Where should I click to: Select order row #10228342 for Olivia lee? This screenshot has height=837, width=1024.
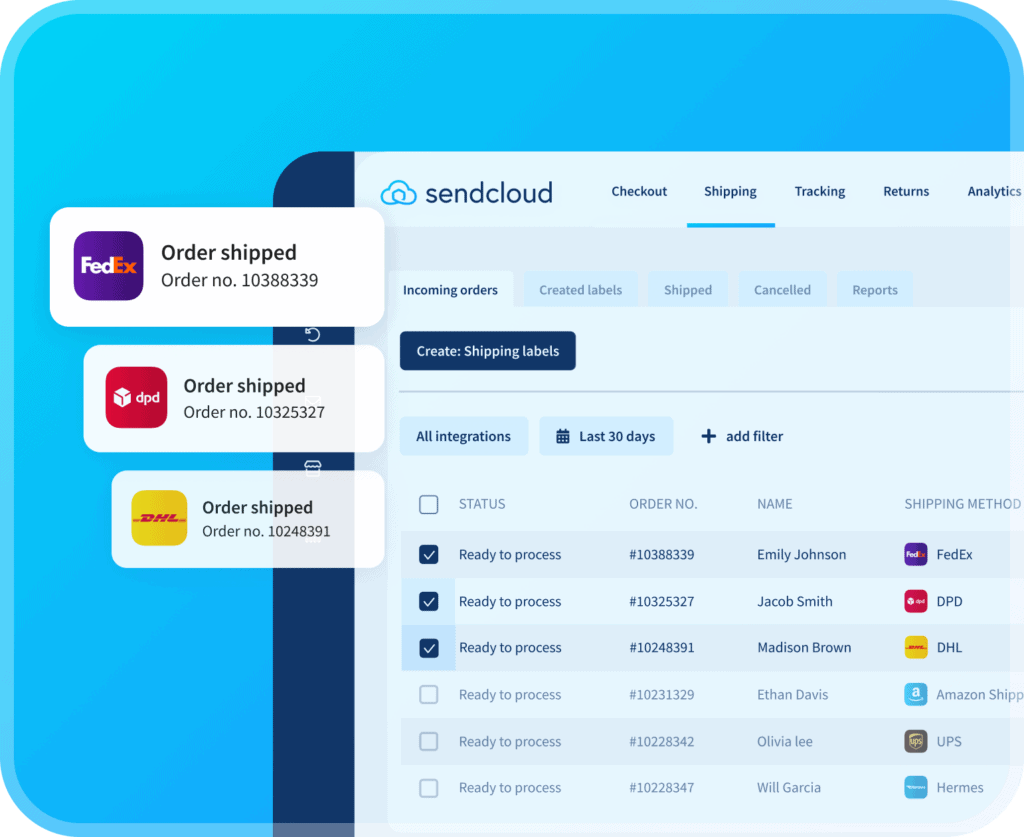[428, 741]
